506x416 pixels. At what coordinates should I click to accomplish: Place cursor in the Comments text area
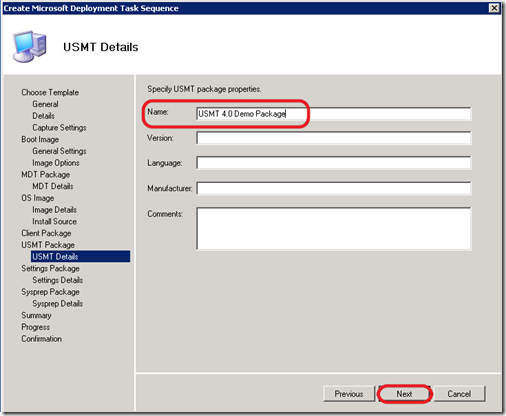point(334,228)
